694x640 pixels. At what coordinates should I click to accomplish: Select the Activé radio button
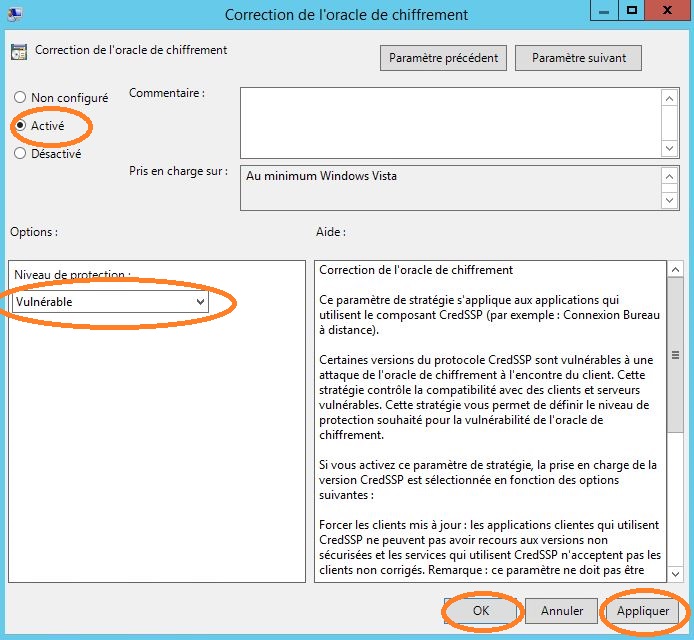click(20, 126)
